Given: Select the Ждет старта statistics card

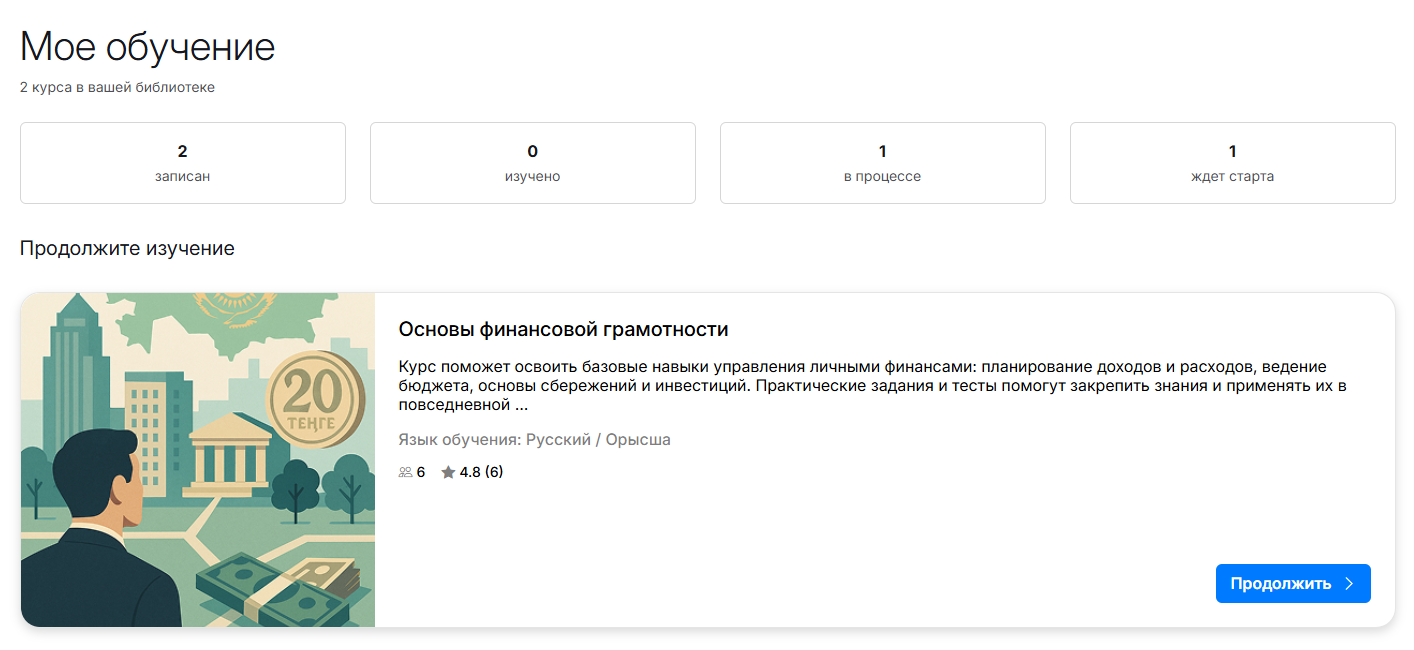Looking at the screenshot, I should click(x=1232, y=162).
